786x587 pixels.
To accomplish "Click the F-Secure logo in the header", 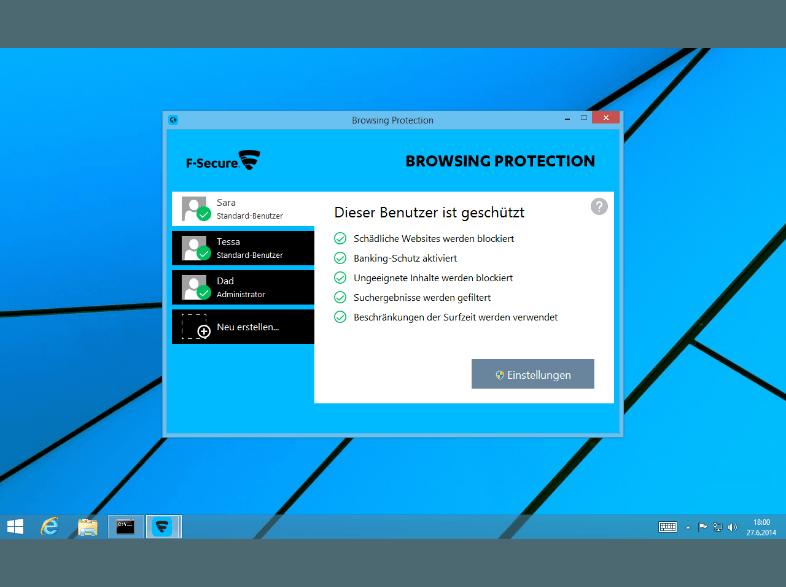I will (x=223, y=161).
